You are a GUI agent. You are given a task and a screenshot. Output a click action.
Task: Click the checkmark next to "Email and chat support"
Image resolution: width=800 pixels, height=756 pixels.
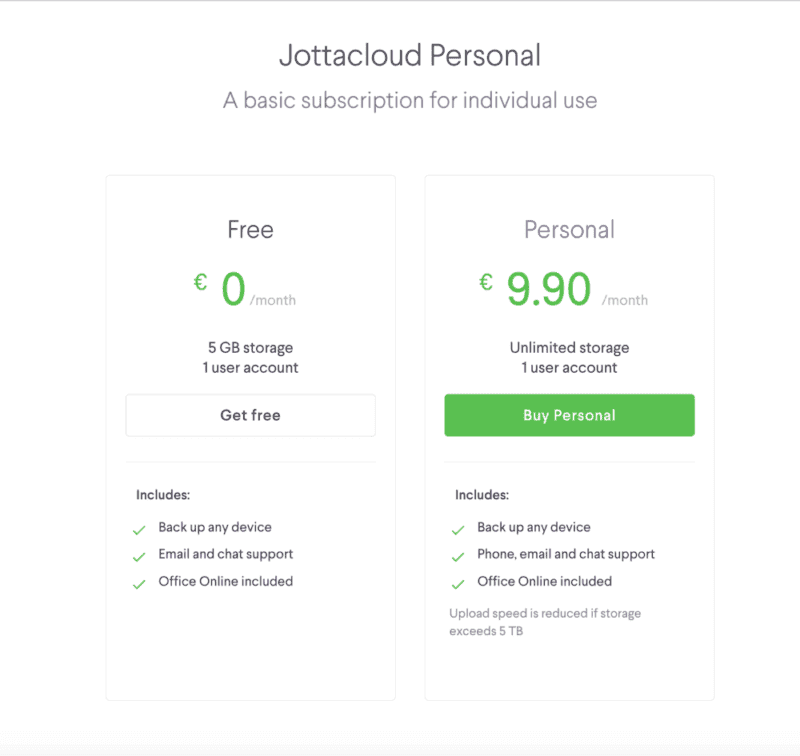coord(140,554)
